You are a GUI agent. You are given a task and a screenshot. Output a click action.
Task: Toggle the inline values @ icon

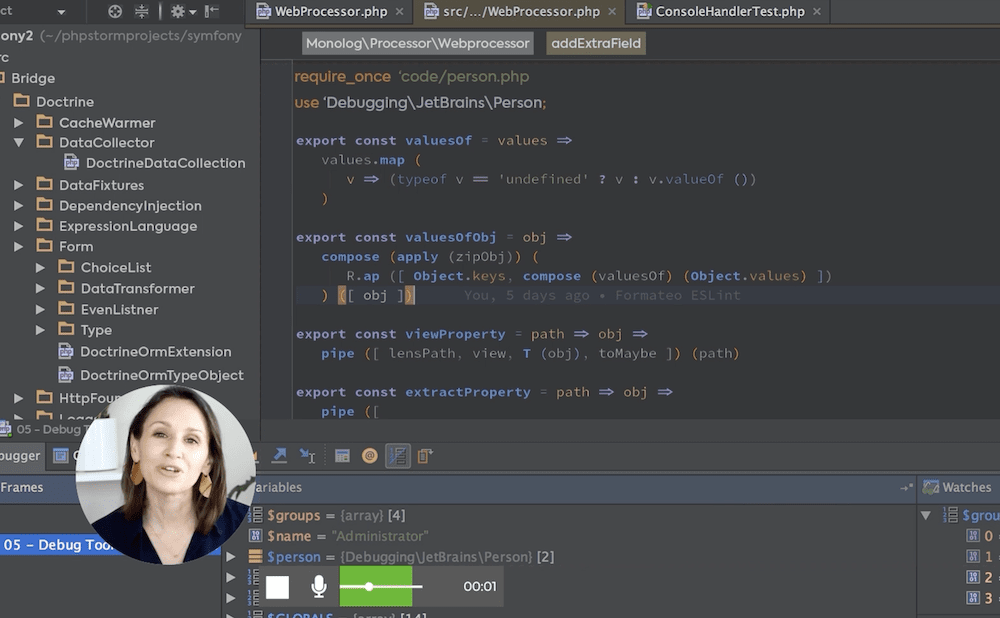point(370,455)
